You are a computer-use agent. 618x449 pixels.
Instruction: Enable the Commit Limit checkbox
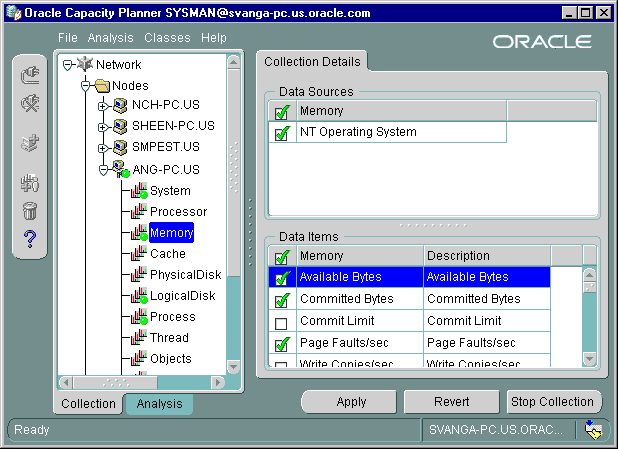(281, 322)
